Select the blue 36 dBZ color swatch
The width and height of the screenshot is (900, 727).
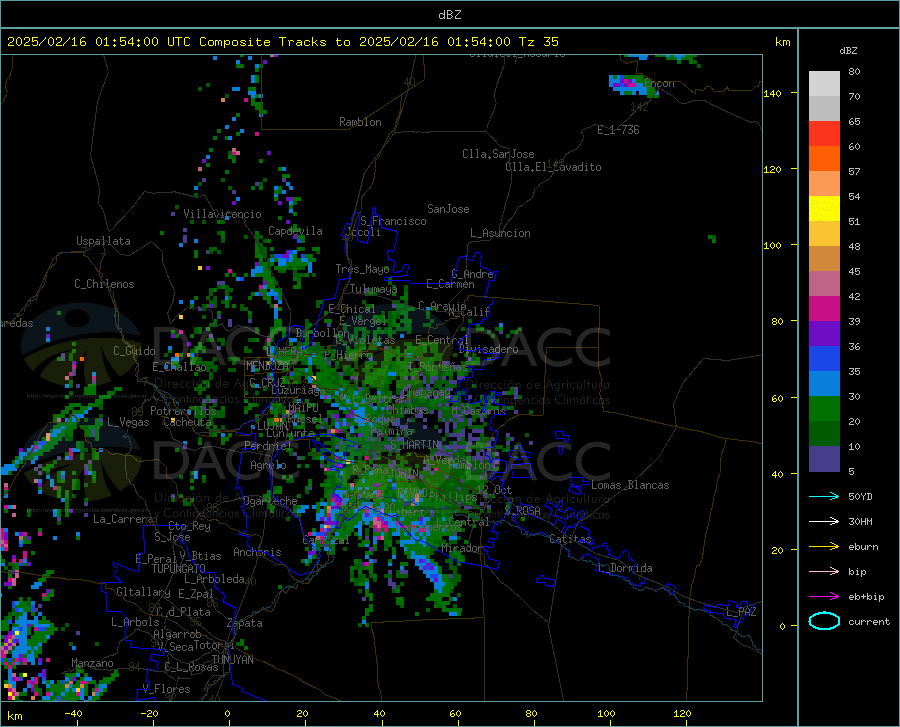click(824, 359)
